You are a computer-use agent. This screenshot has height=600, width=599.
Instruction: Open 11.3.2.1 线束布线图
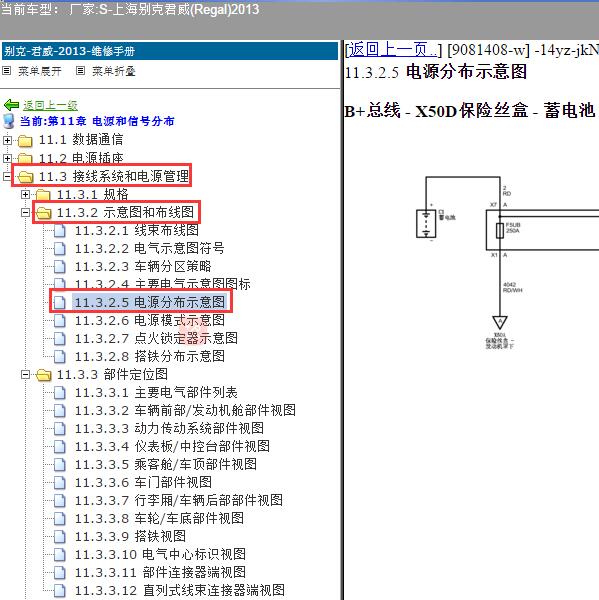(137, 231)
